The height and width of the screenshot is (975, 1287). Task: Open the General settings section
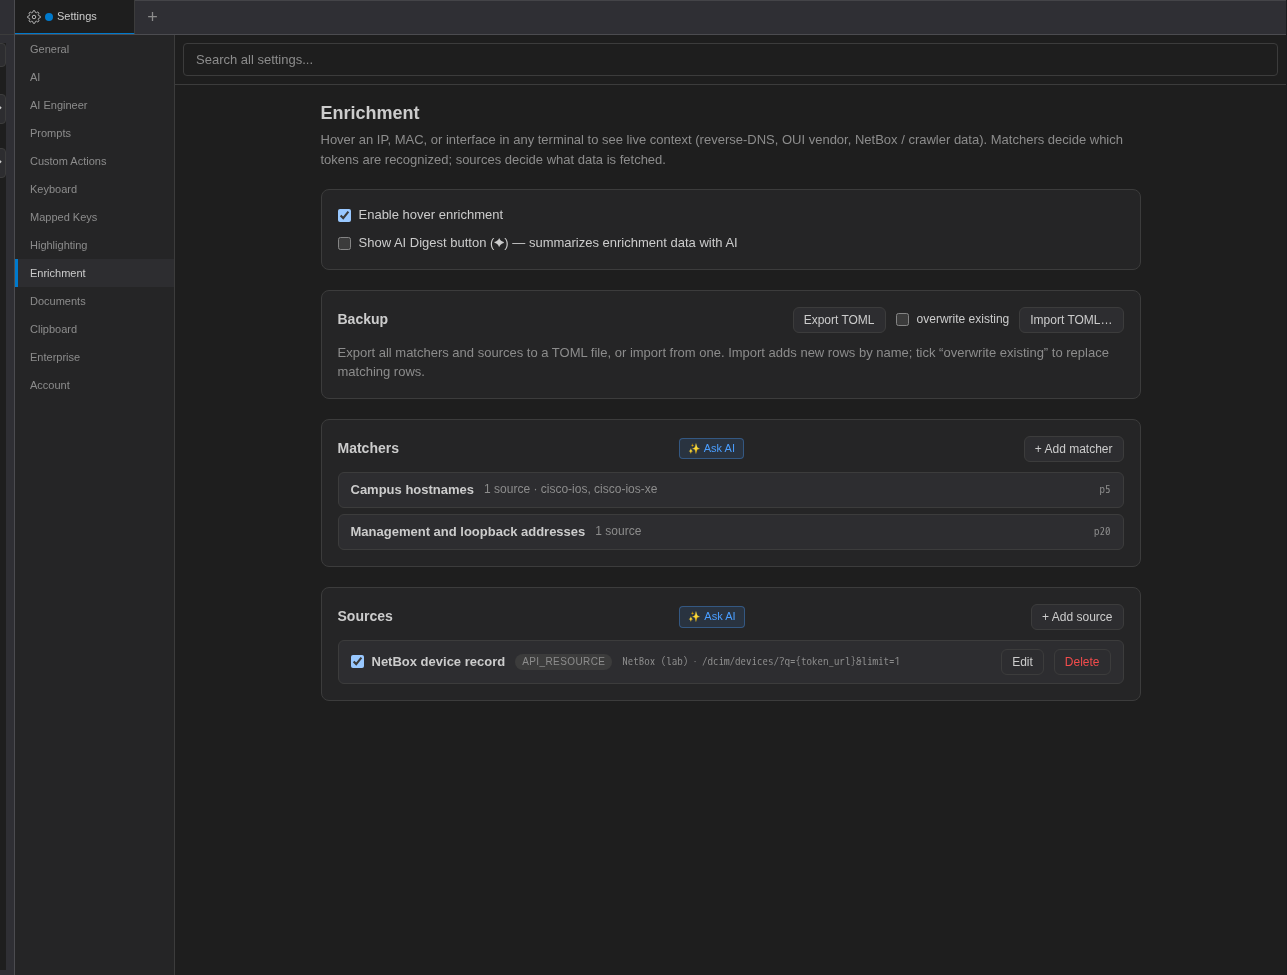pyautogui.click(x=94, y=49)
